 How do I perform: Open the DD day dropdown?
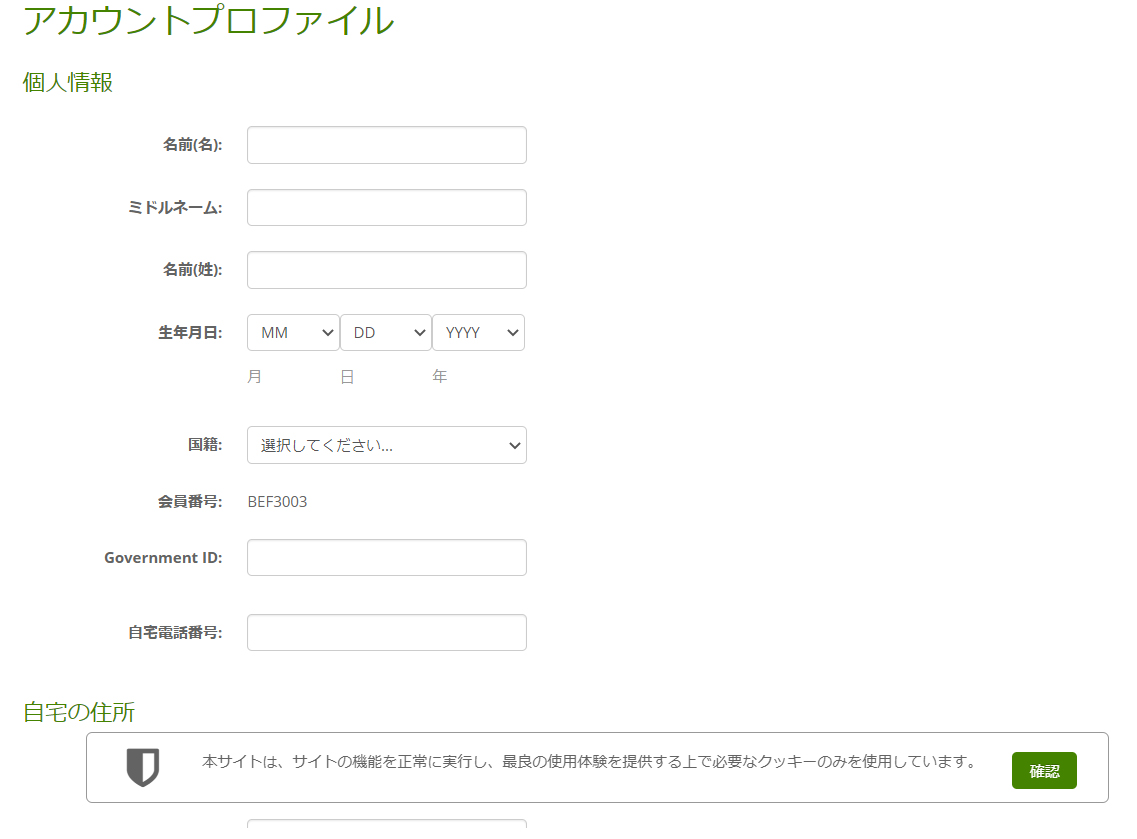click(385, 332)
